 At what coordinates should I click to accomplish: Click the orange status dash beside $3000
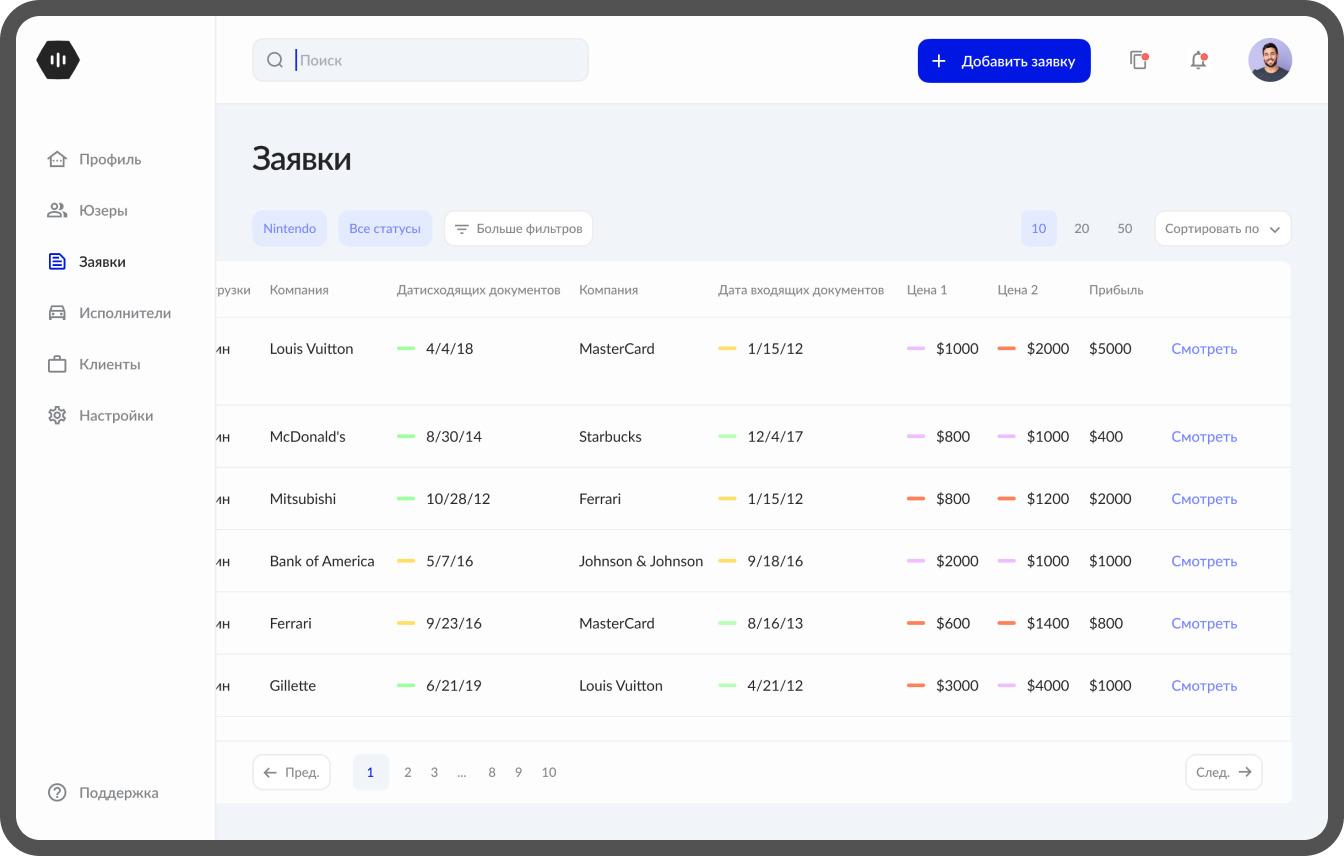point(916,685)
